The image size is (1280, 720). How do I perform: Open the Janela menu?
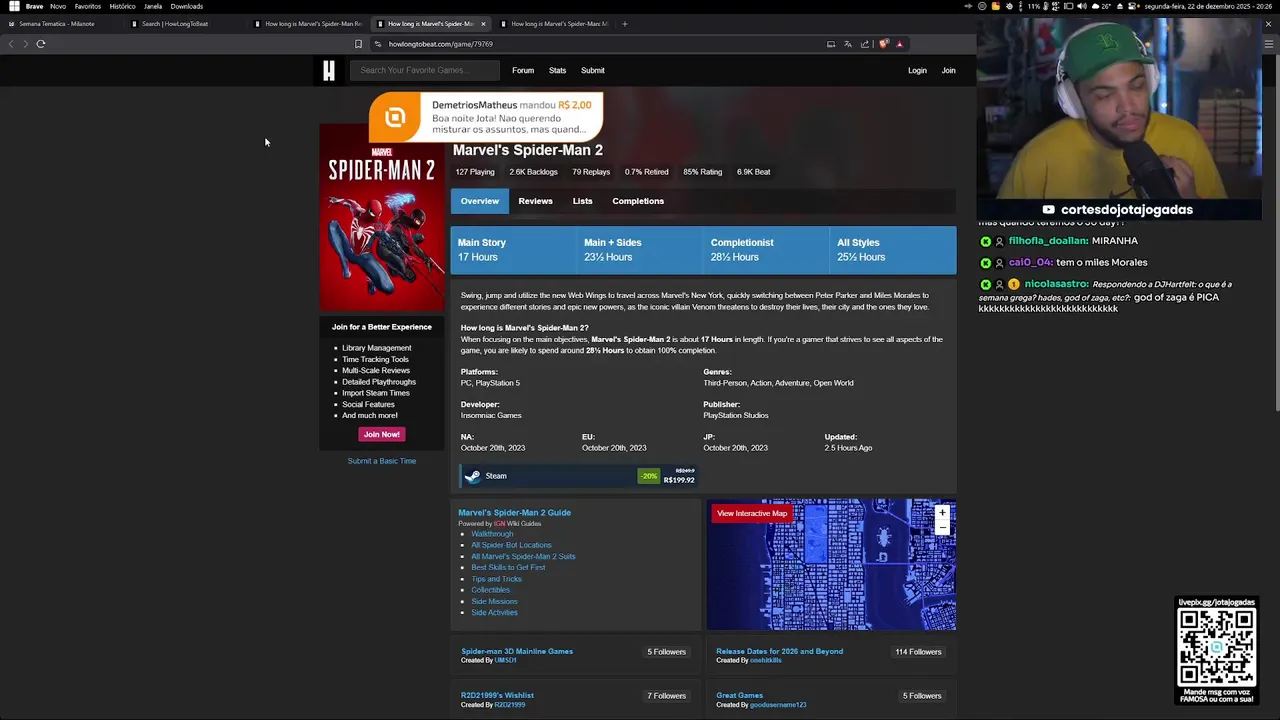(153, 6)
